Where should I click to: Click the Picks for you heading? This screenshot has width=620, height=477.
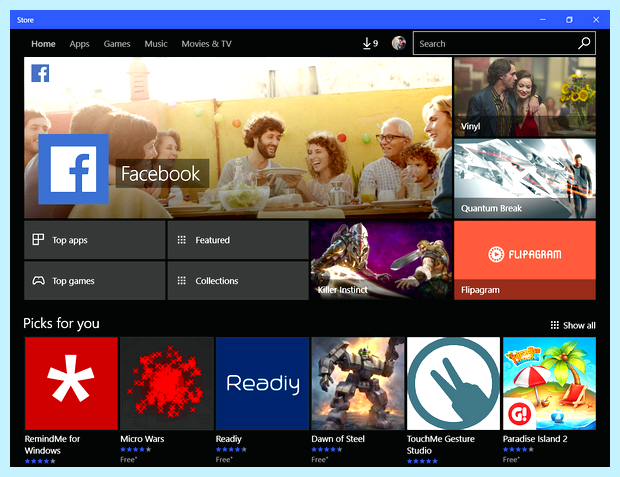[61, 324]
